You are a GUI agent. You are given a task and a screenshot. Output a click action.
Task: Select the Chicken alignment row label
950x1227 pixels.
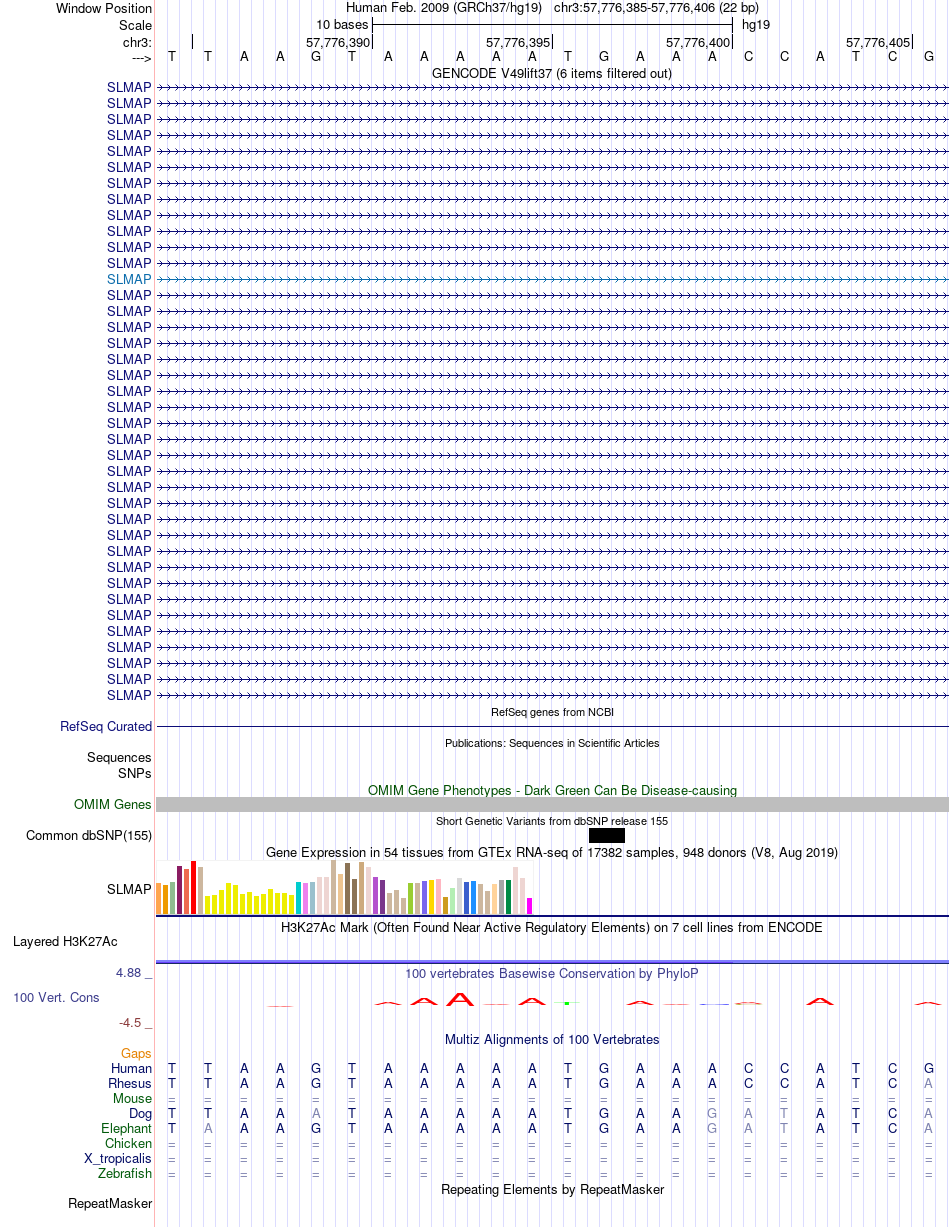pyautogui.click(x=128, y=1144)
